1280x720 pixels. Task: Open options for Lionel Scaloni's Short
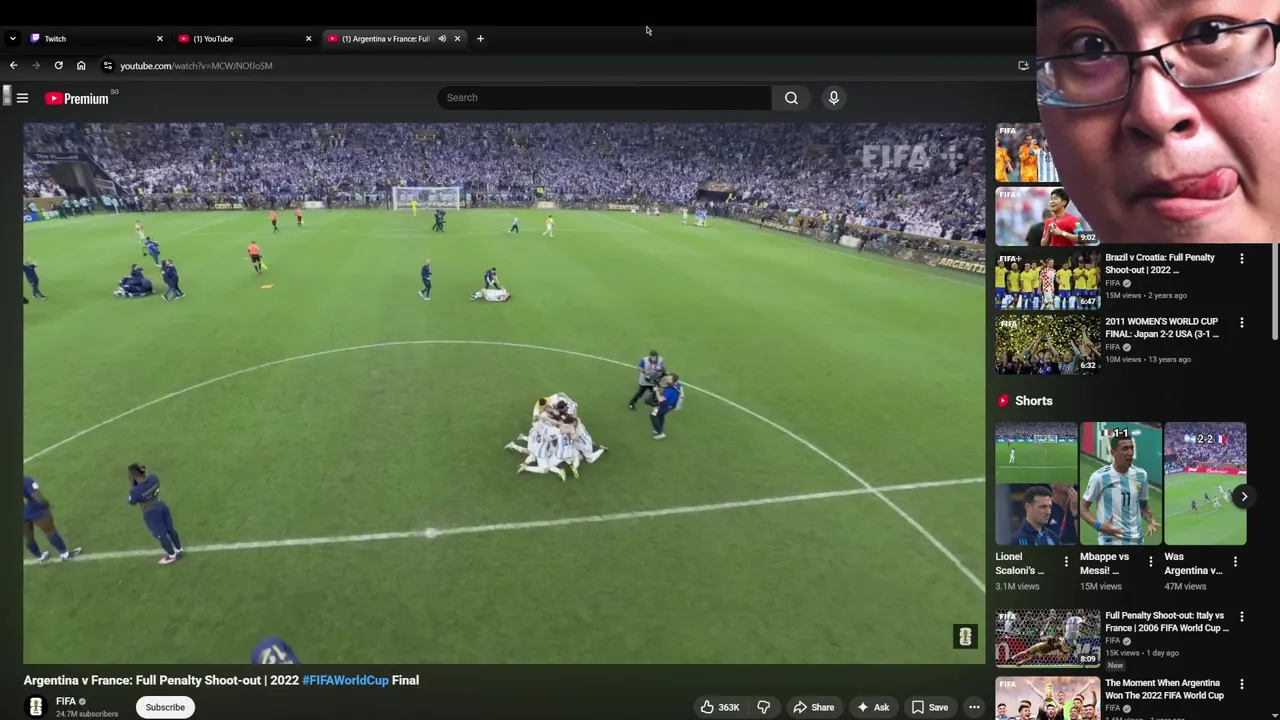[x=1066, y=562]
